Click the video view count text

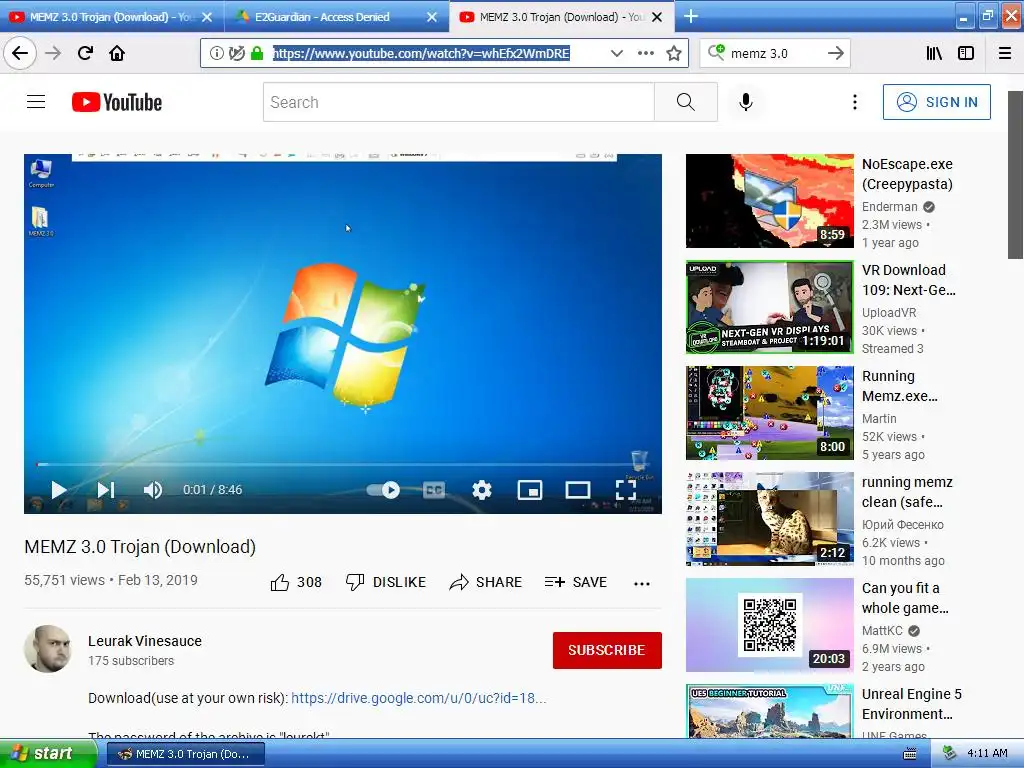(x=64, y=580)
